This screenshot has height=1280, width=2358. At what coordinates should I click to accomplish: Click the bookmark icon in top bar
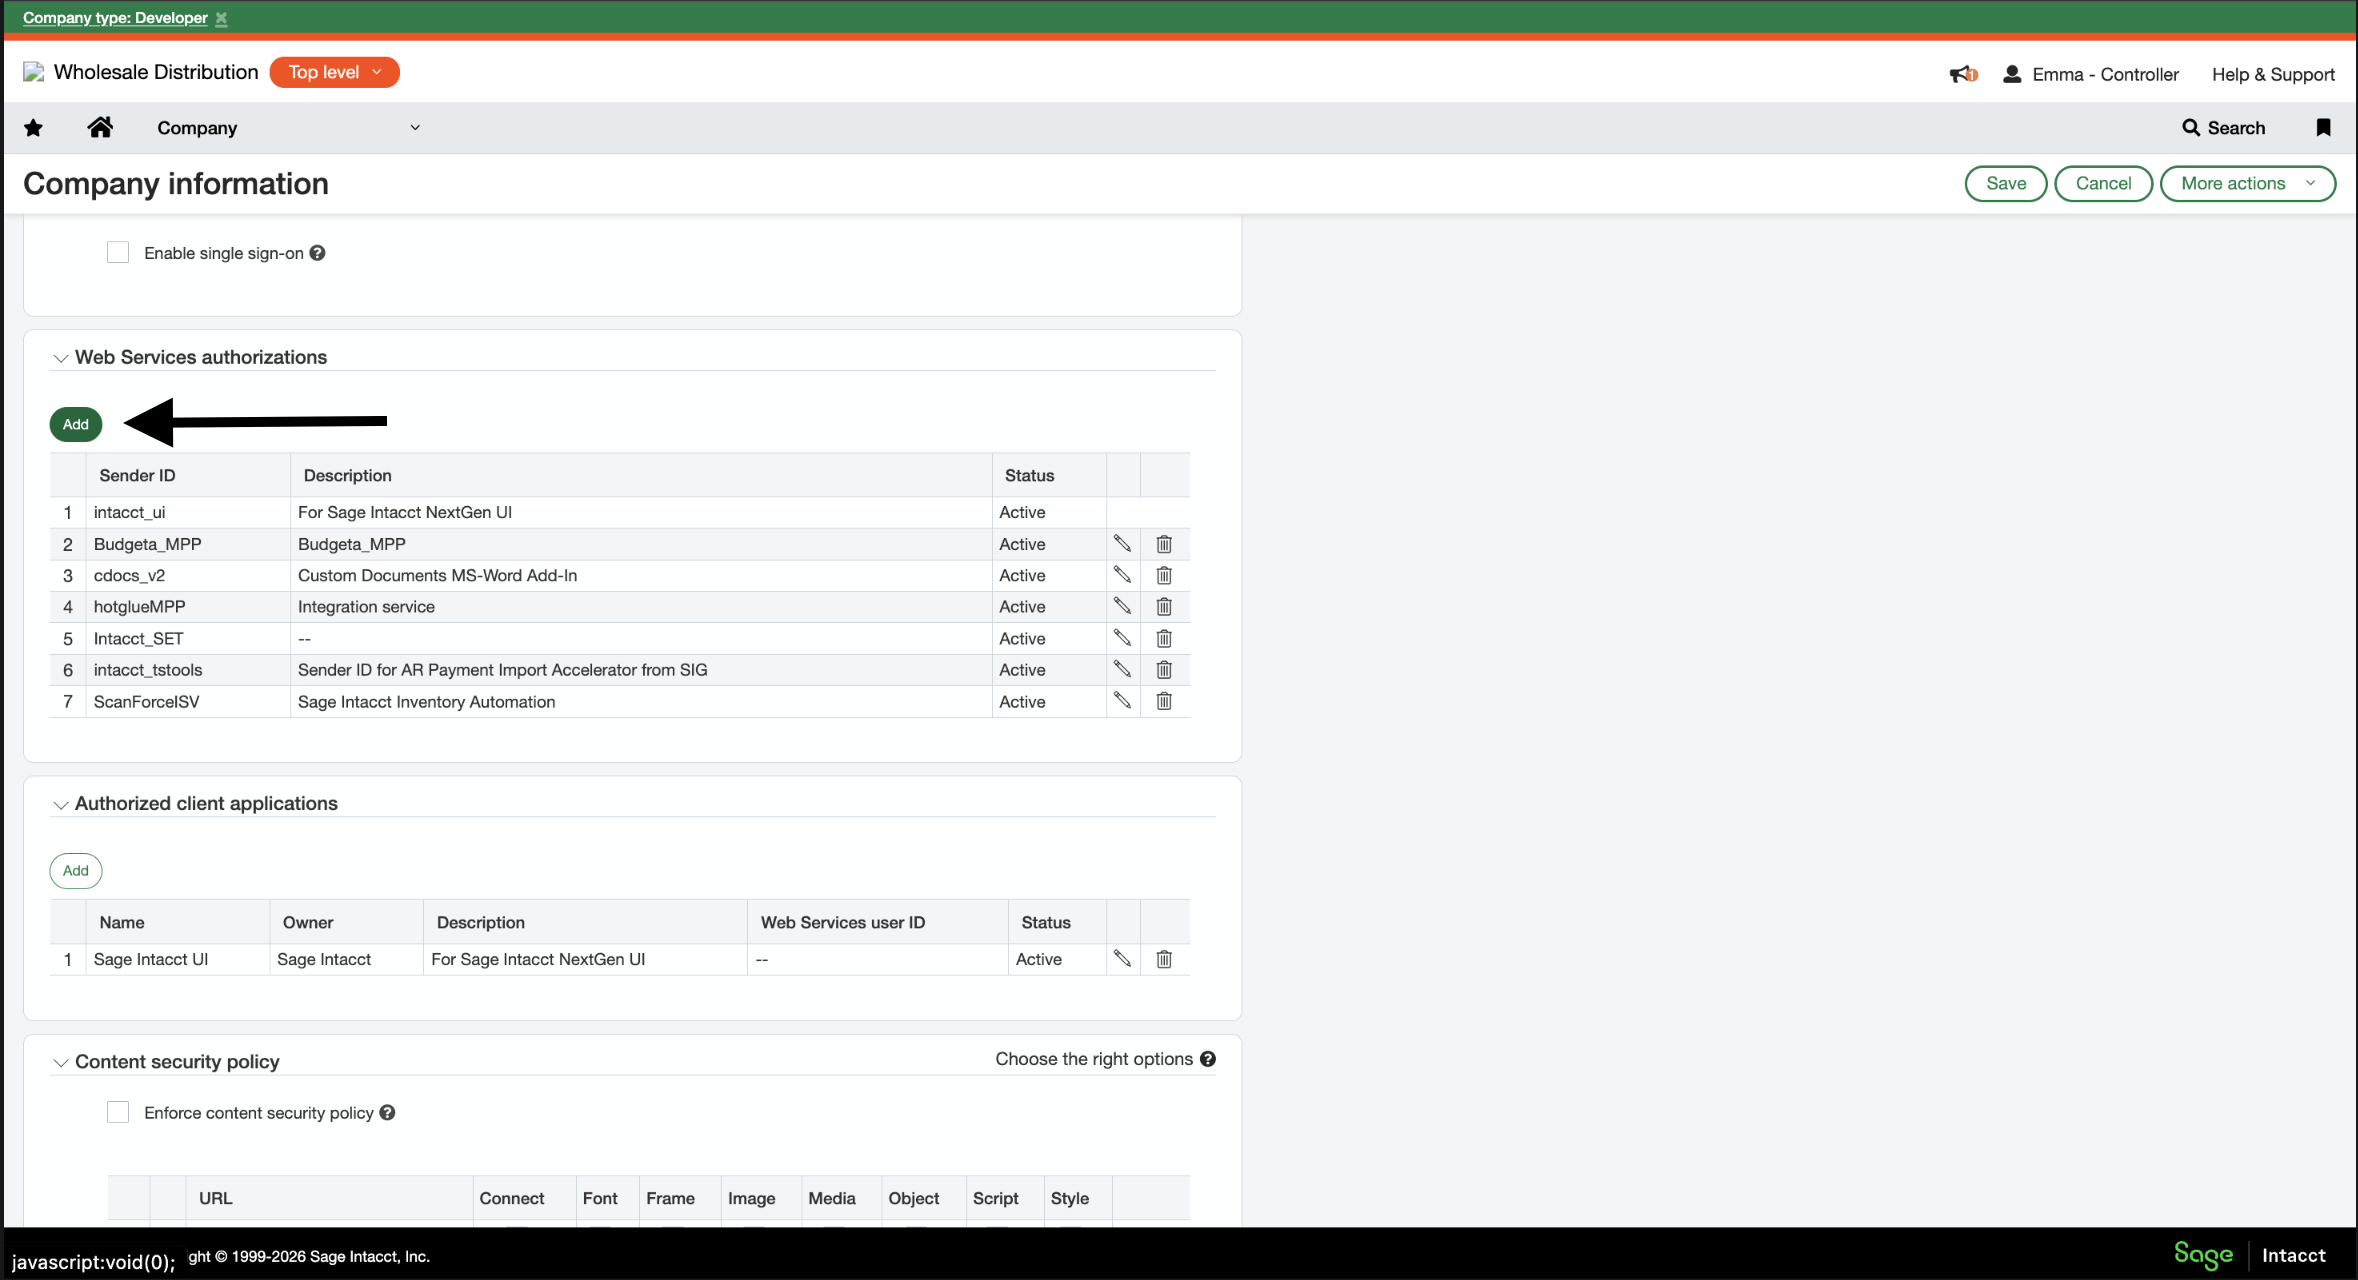(2323, 127)
